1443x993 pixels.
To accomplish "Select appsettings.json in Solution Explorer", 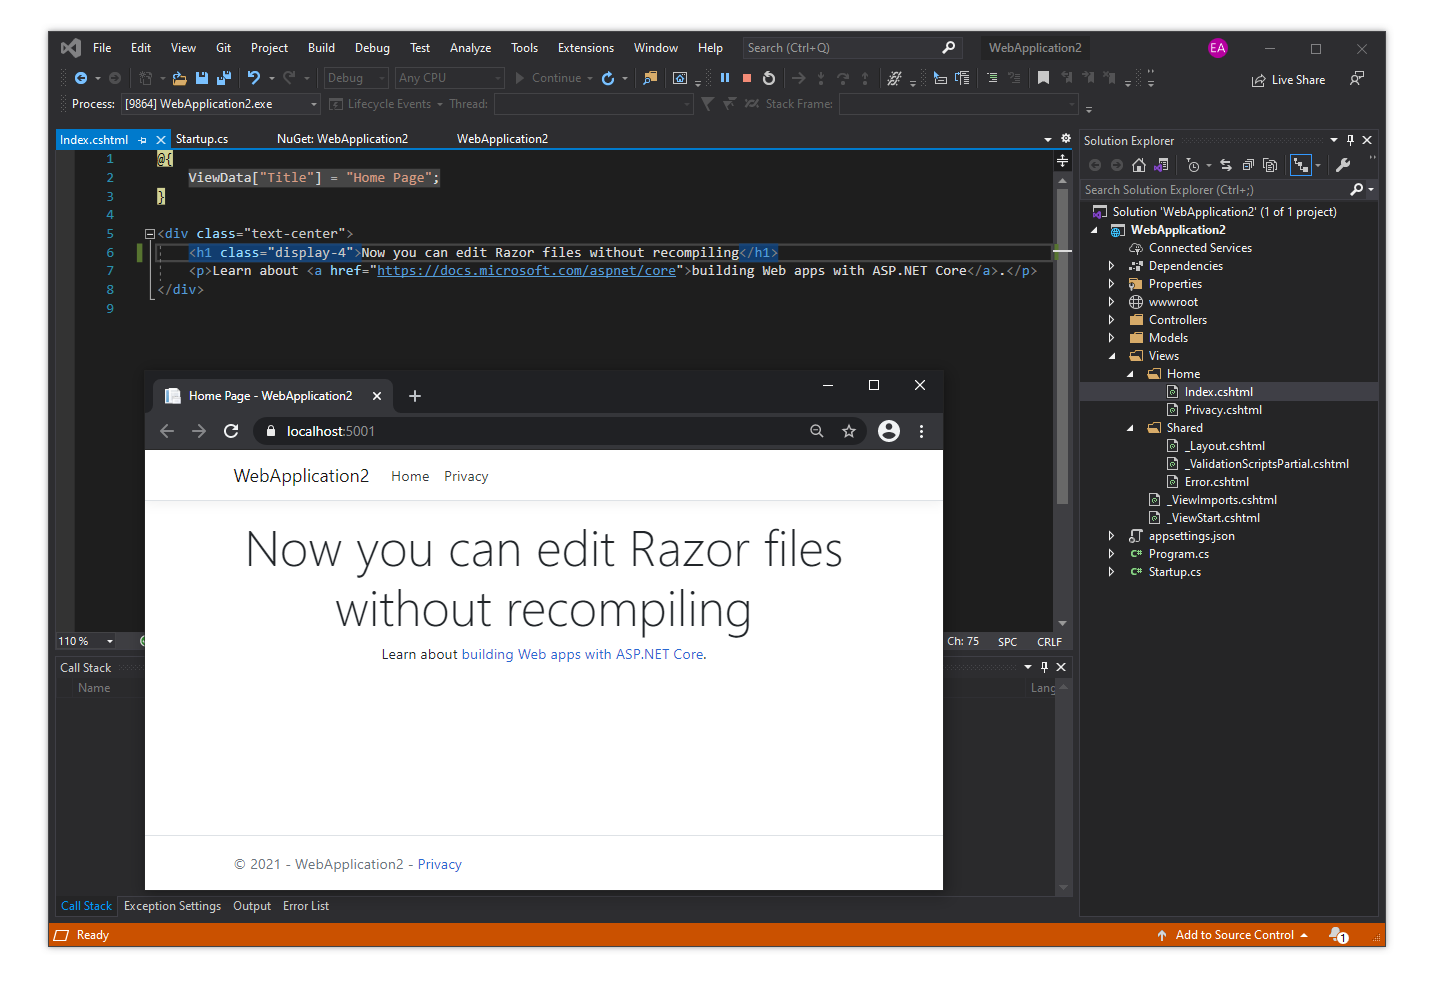I will pyautogui.click(x=1191, y=536).
